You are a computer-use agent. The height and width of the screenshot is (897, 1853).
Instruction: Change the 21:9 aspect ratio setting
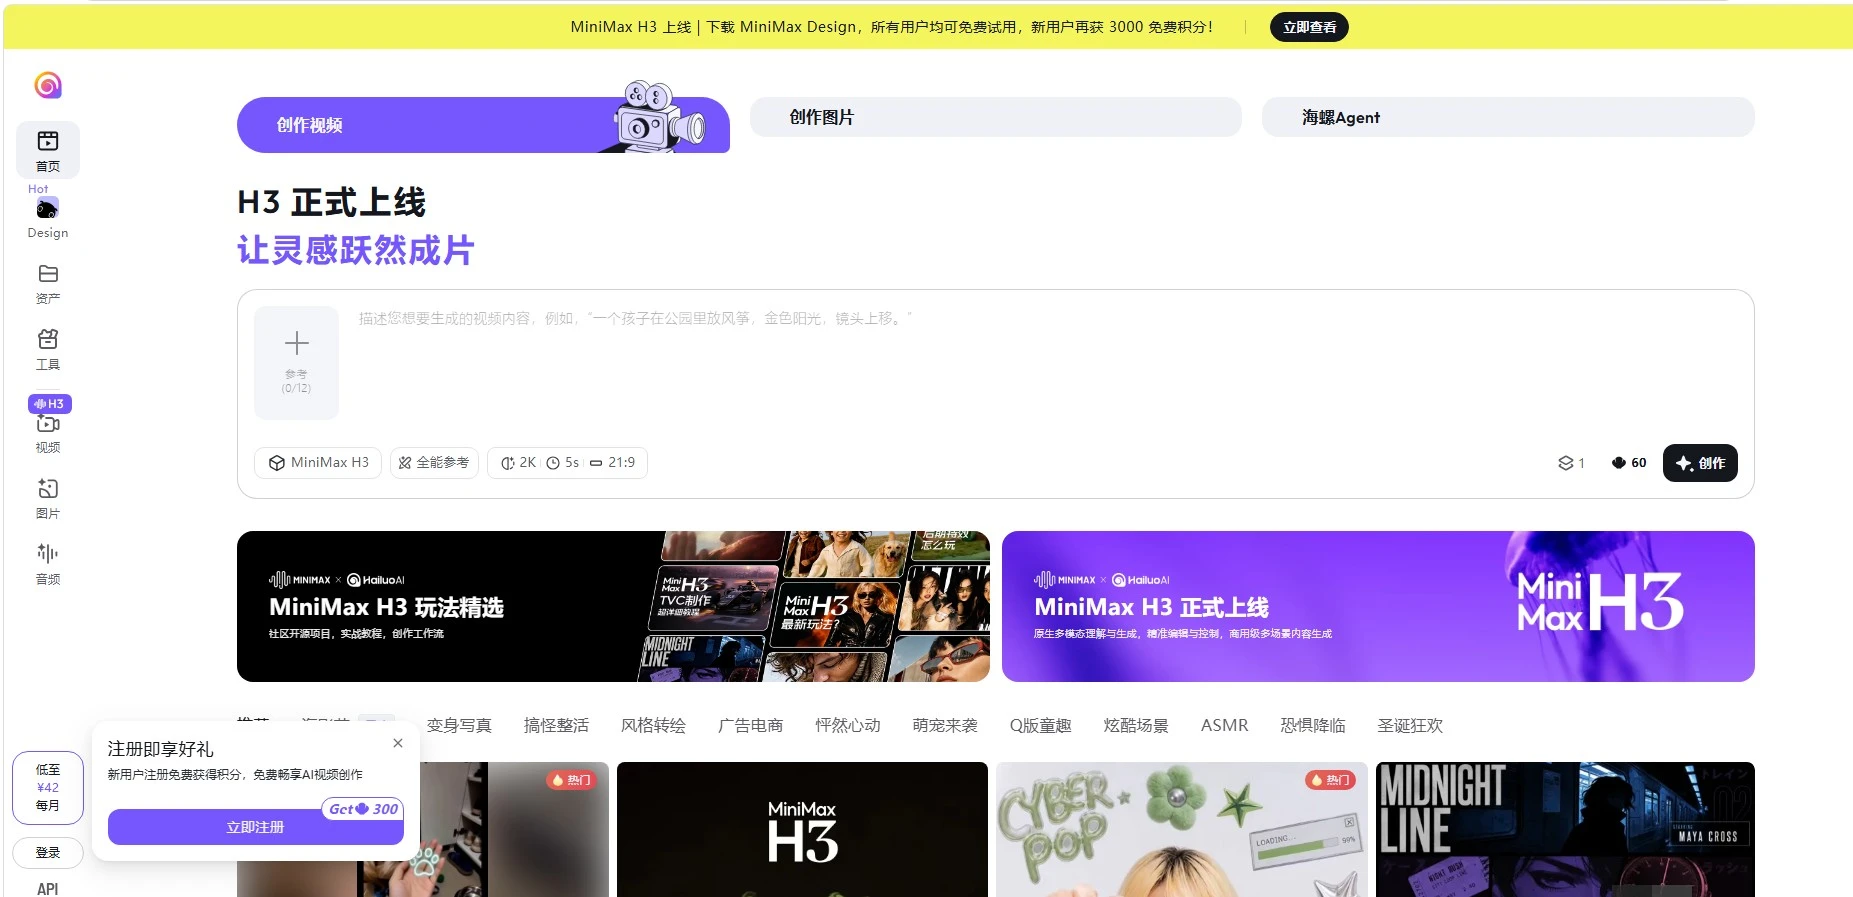(x=613, y=463)
